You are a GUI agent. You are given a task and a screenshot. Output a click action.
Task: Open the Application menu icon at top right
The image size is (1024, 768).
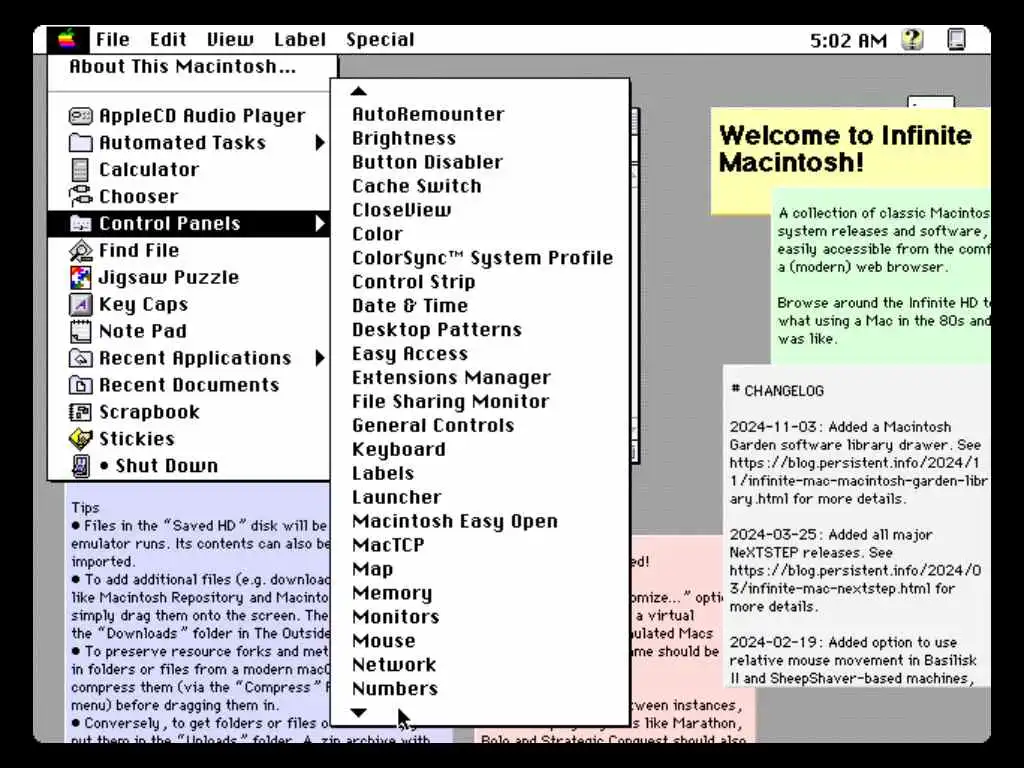(956, 40)
